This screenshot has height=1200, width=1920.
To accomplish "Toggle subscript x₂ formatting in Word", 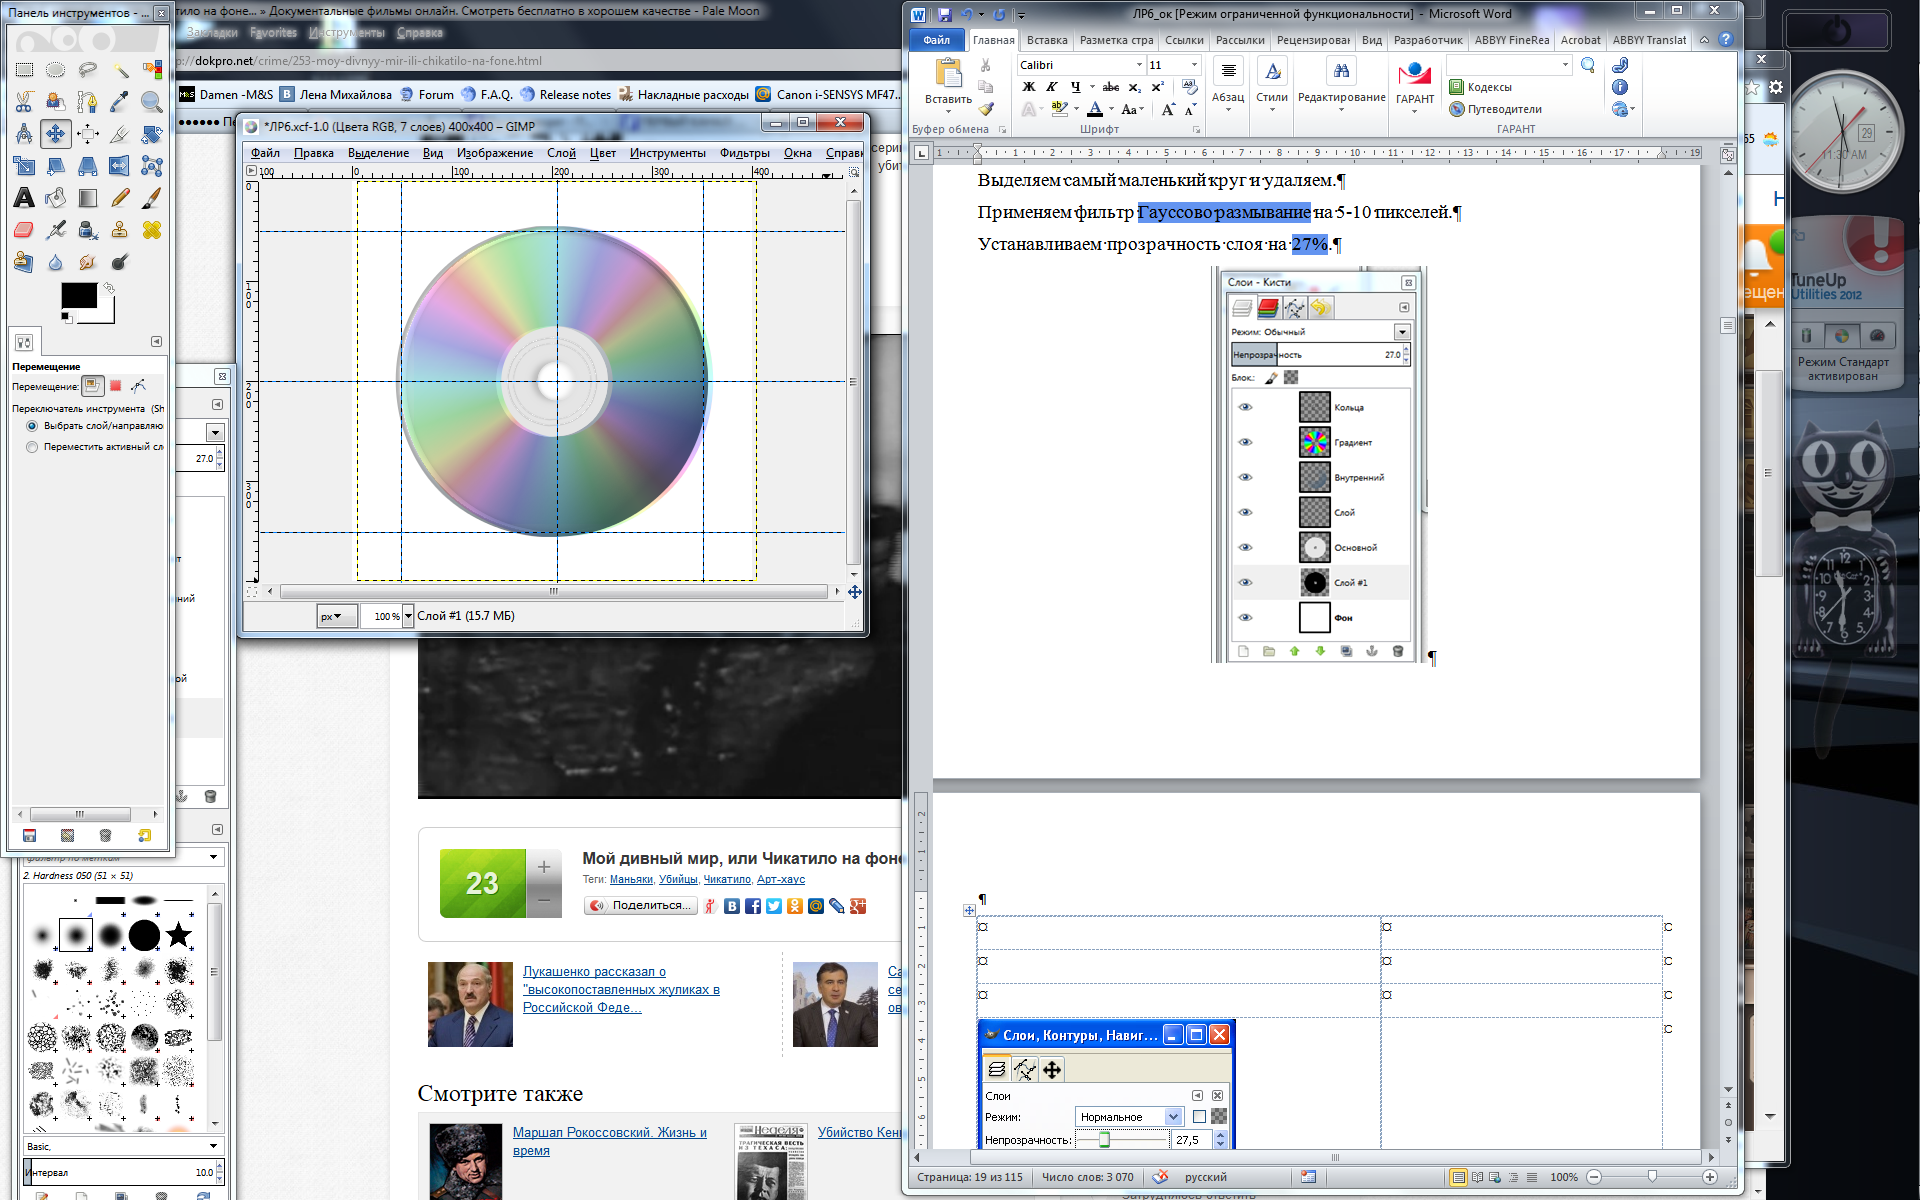I will coord(1135,87).
